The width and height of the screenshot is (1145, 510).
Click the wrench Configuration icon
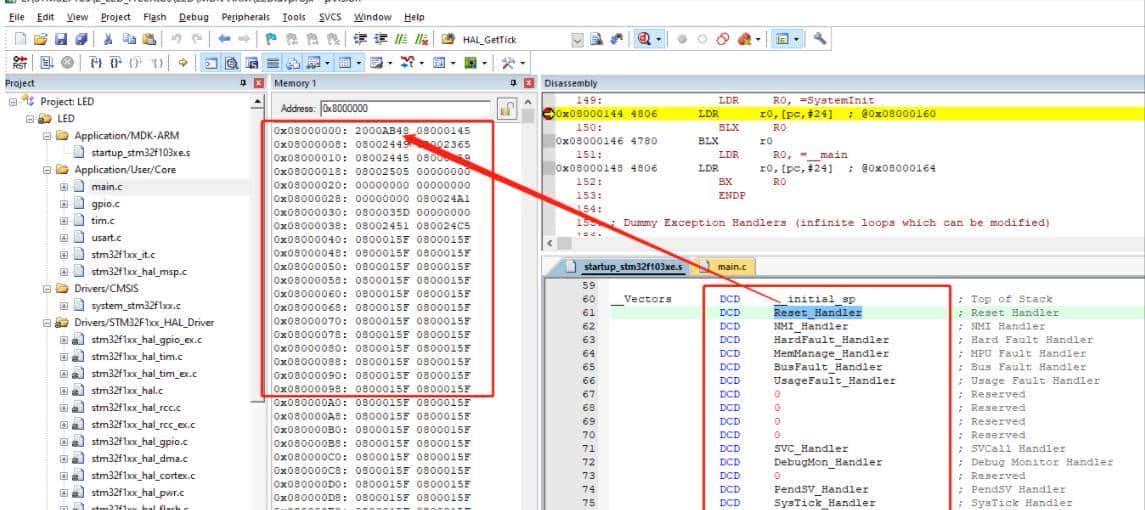click(821, 39)
